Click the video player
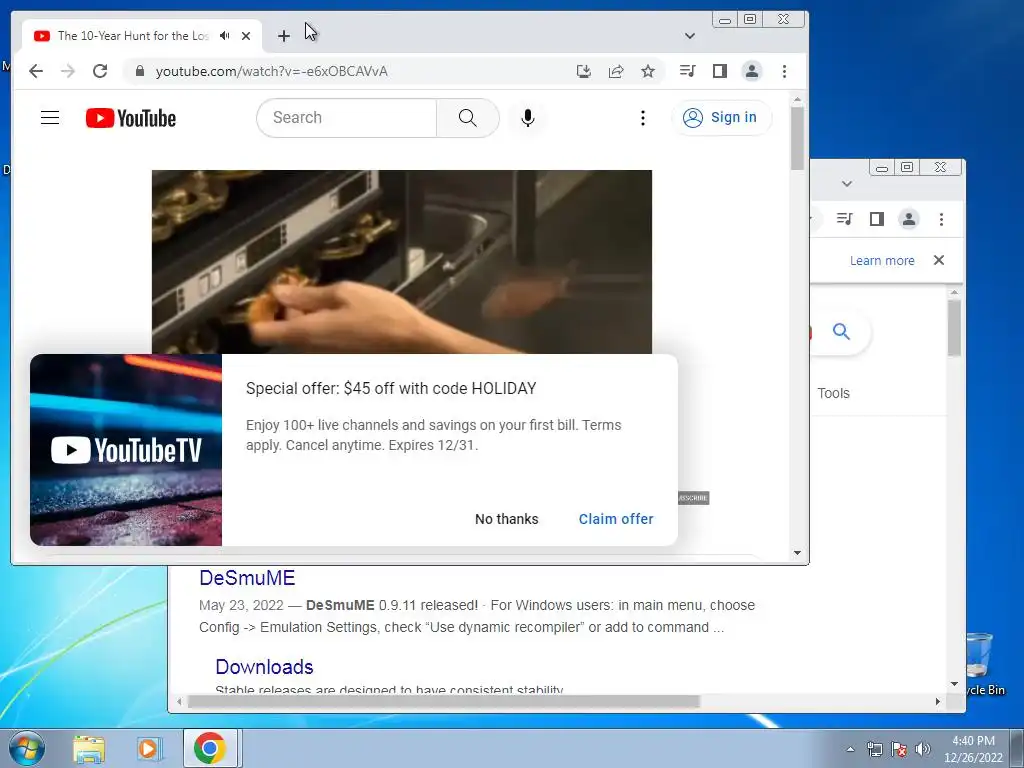The width and height of the screenshot is (1024, 768). pyautogui.click(x=402, y=262)
